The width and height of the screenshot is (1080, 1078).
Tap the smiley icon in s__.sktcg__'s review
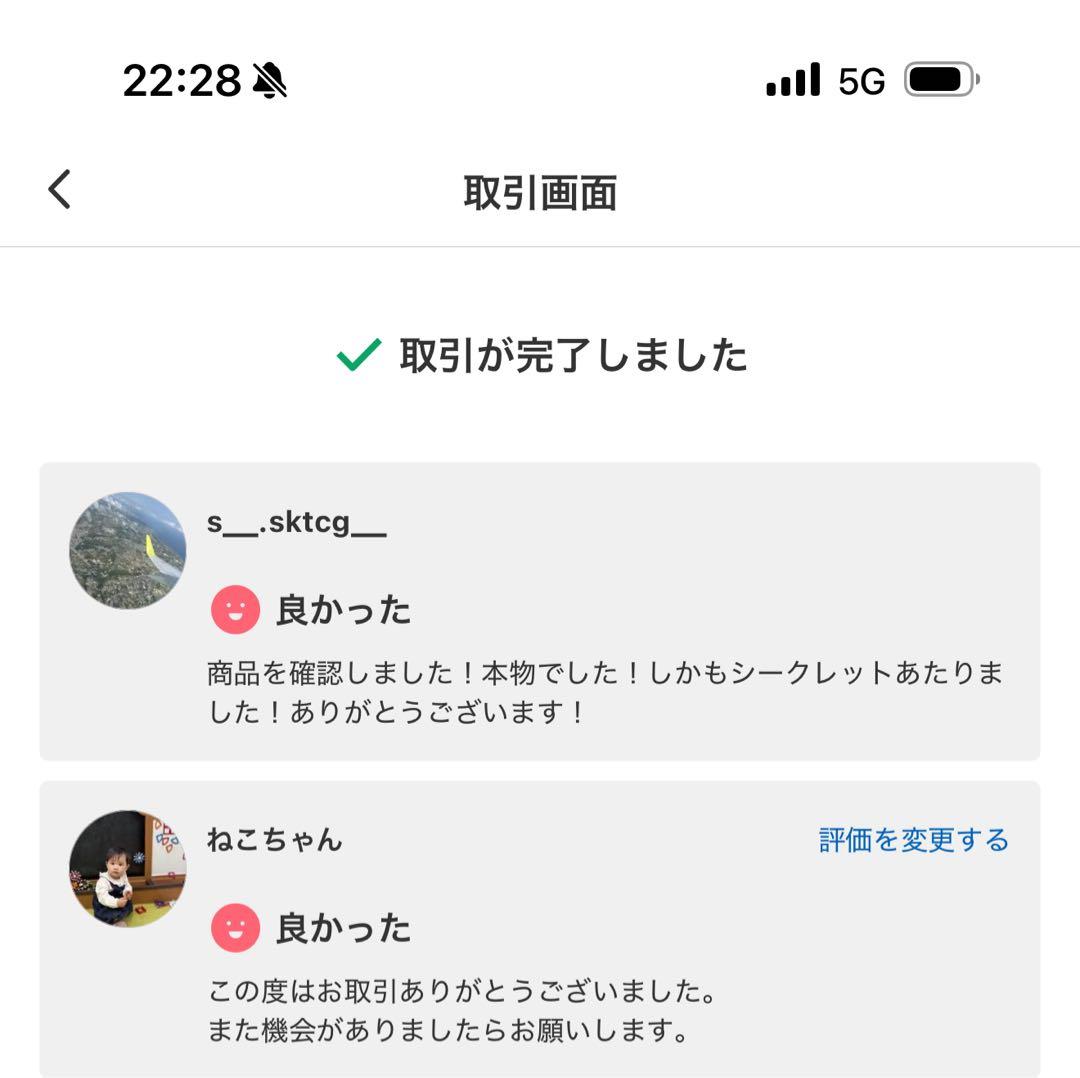pyautogui.click(x=235, y=610)
